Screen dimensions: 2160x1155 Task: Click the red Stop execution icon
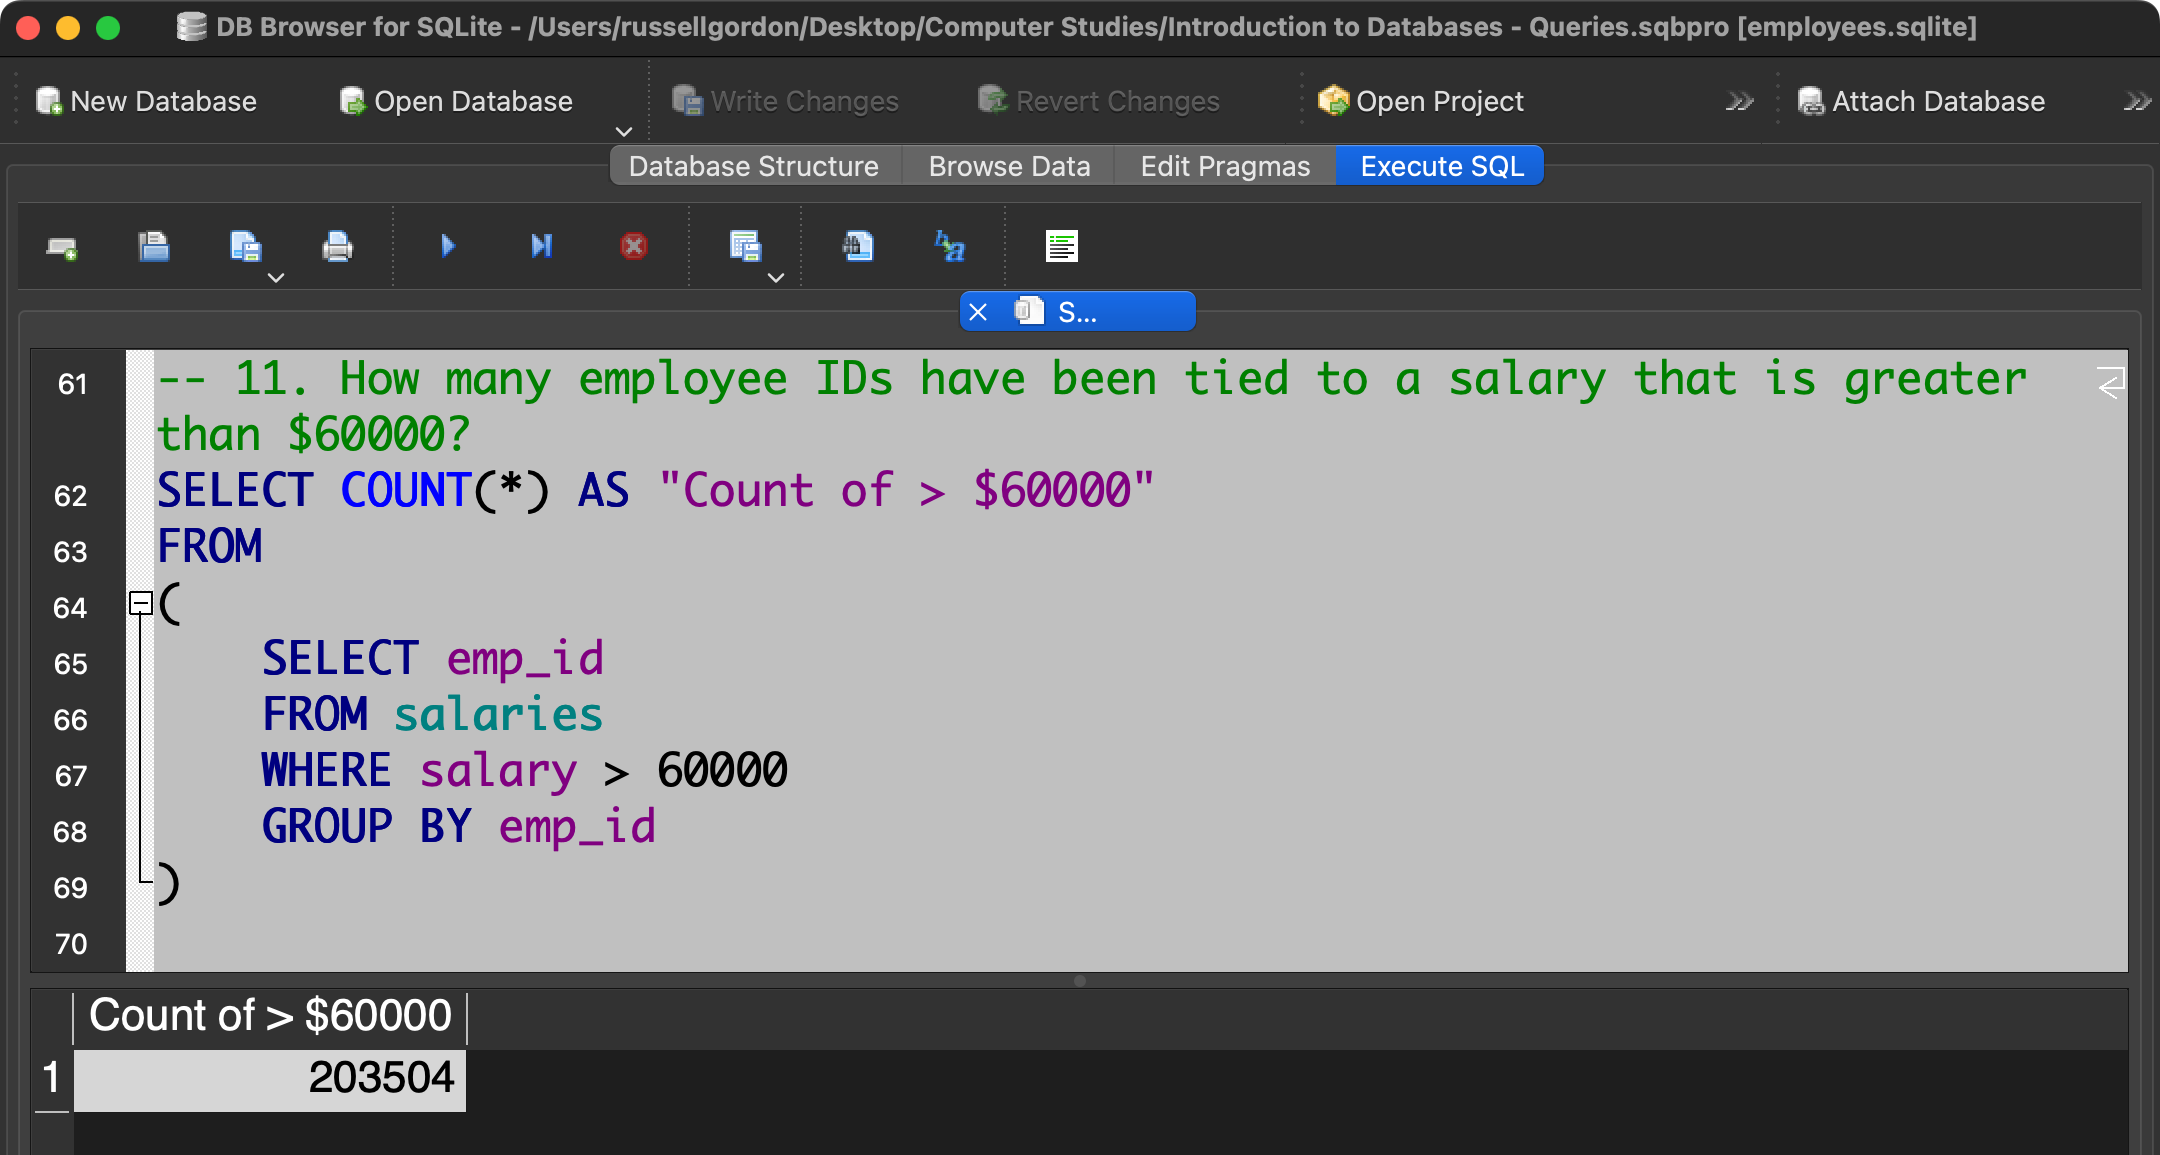pos(633,246)
